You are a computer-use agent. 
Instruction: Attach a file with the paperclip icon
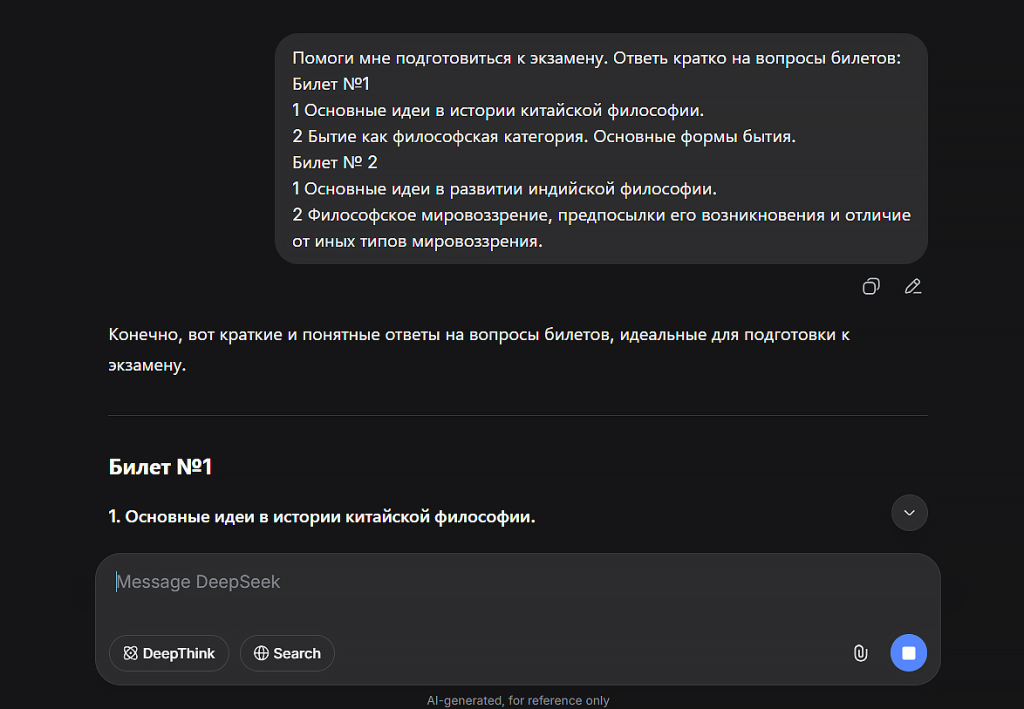coord(860,653)
